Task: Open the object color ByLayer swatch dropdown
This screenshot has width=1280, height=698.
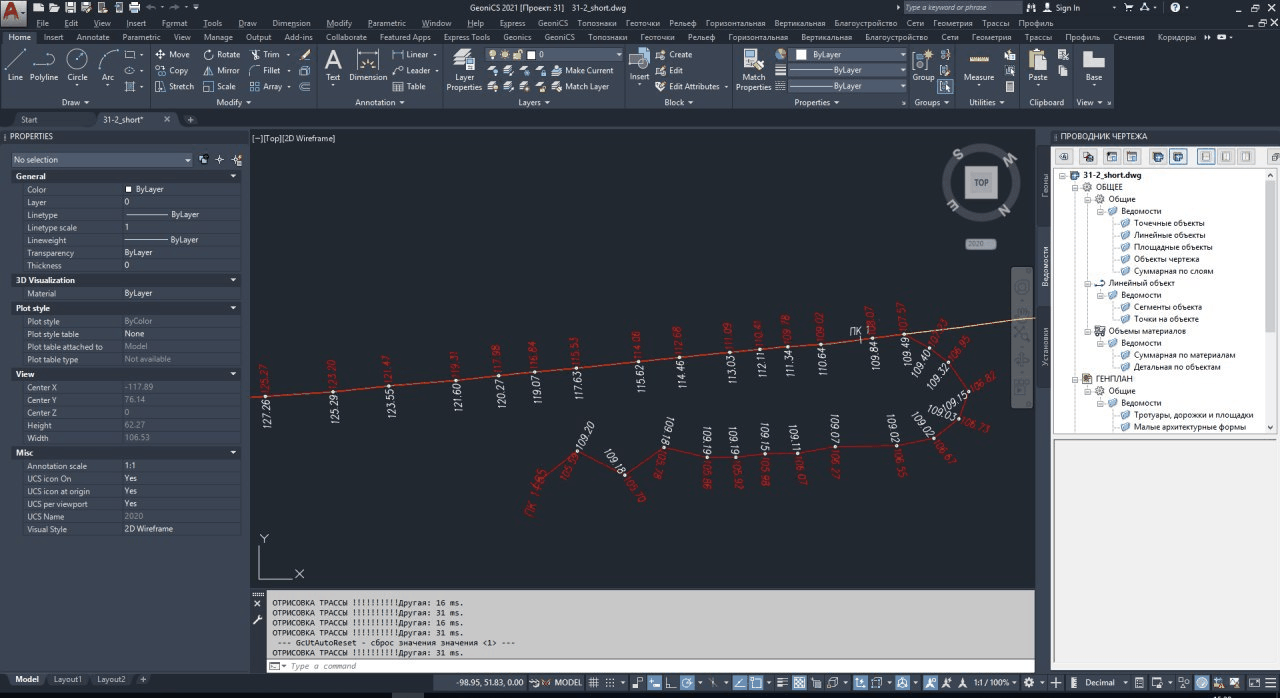Action: pos(849,55)
